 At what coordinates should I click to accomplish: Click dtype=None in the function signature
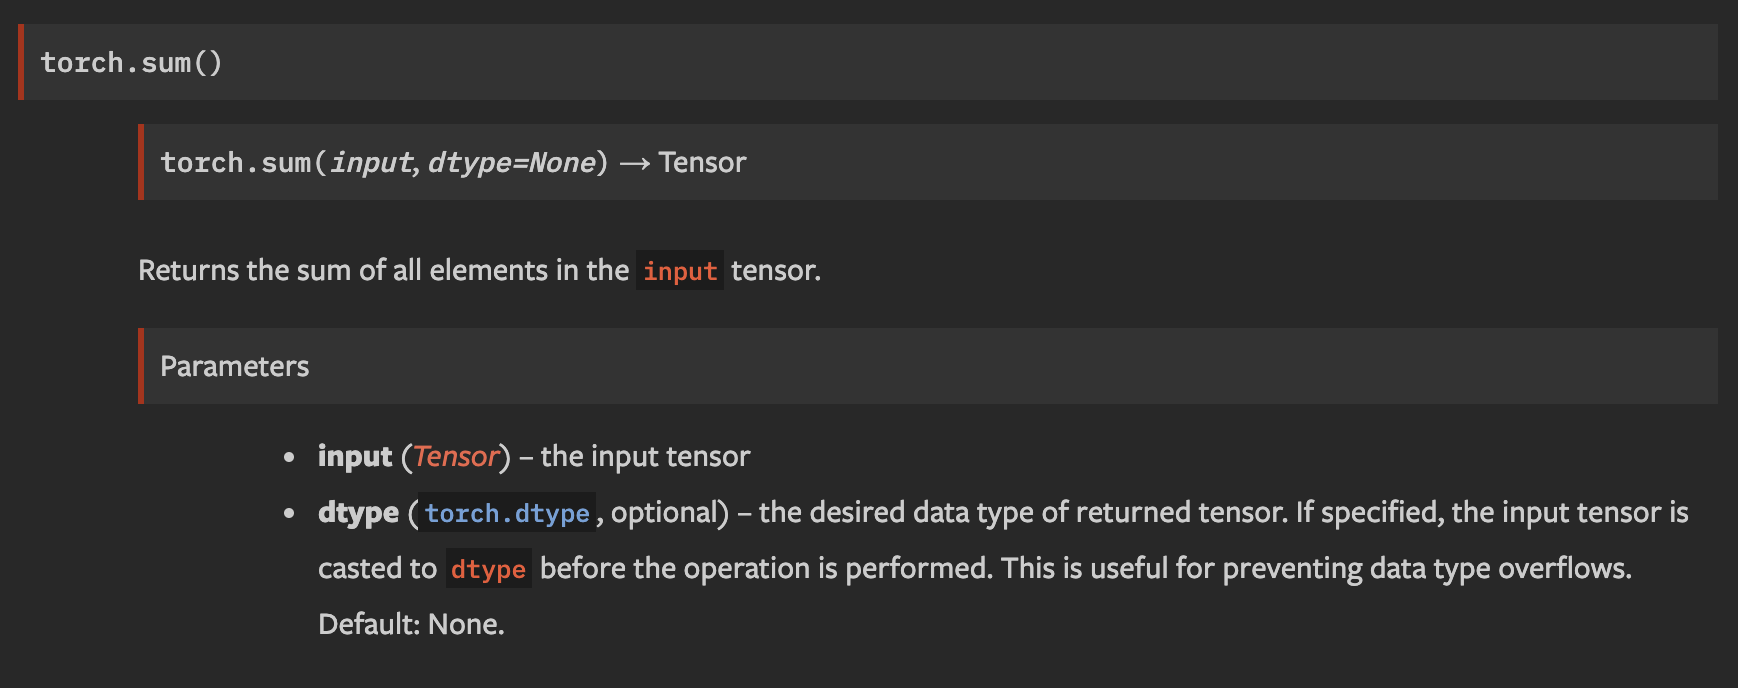(x=511, y=163)
